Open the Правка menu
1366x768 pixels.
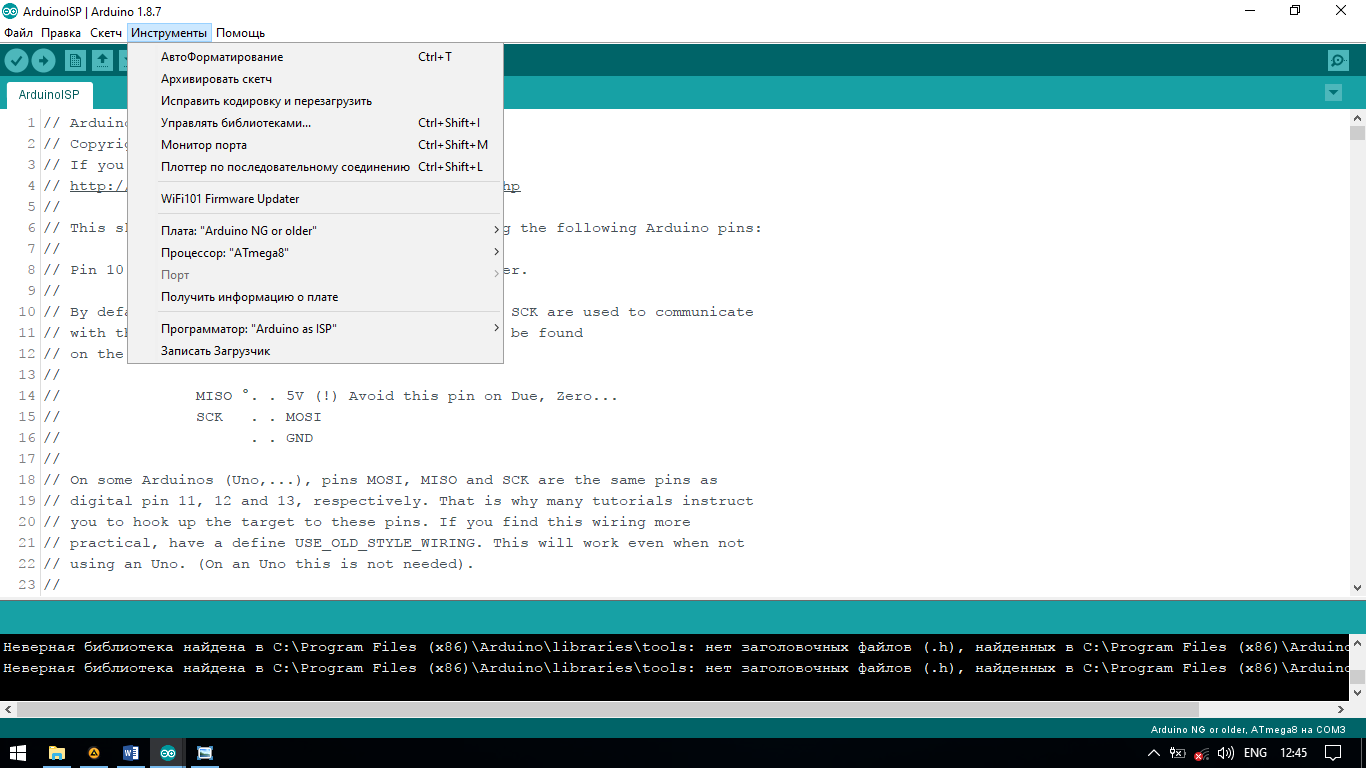coord(61,33)
